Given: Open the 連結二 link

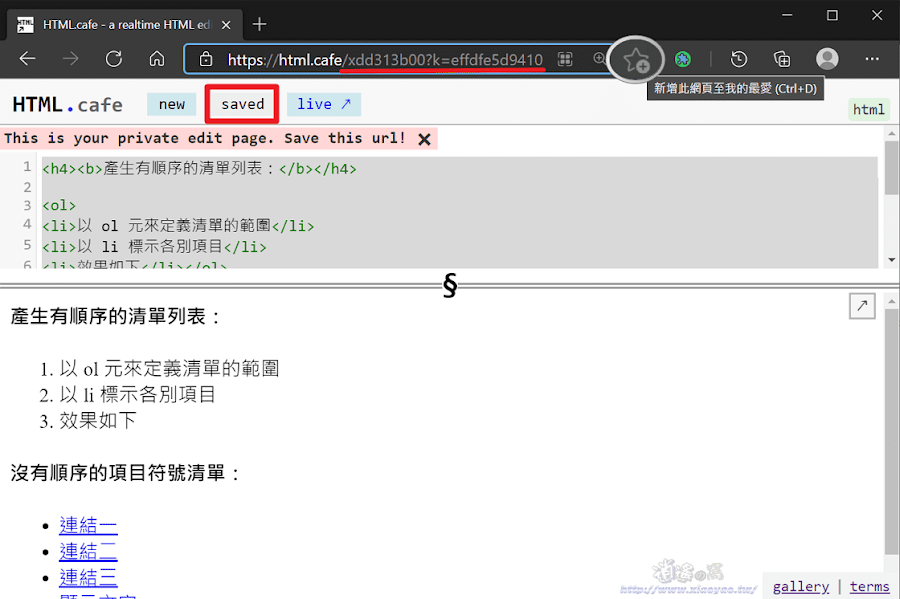Looking at the screenshot, I should 88,551.
